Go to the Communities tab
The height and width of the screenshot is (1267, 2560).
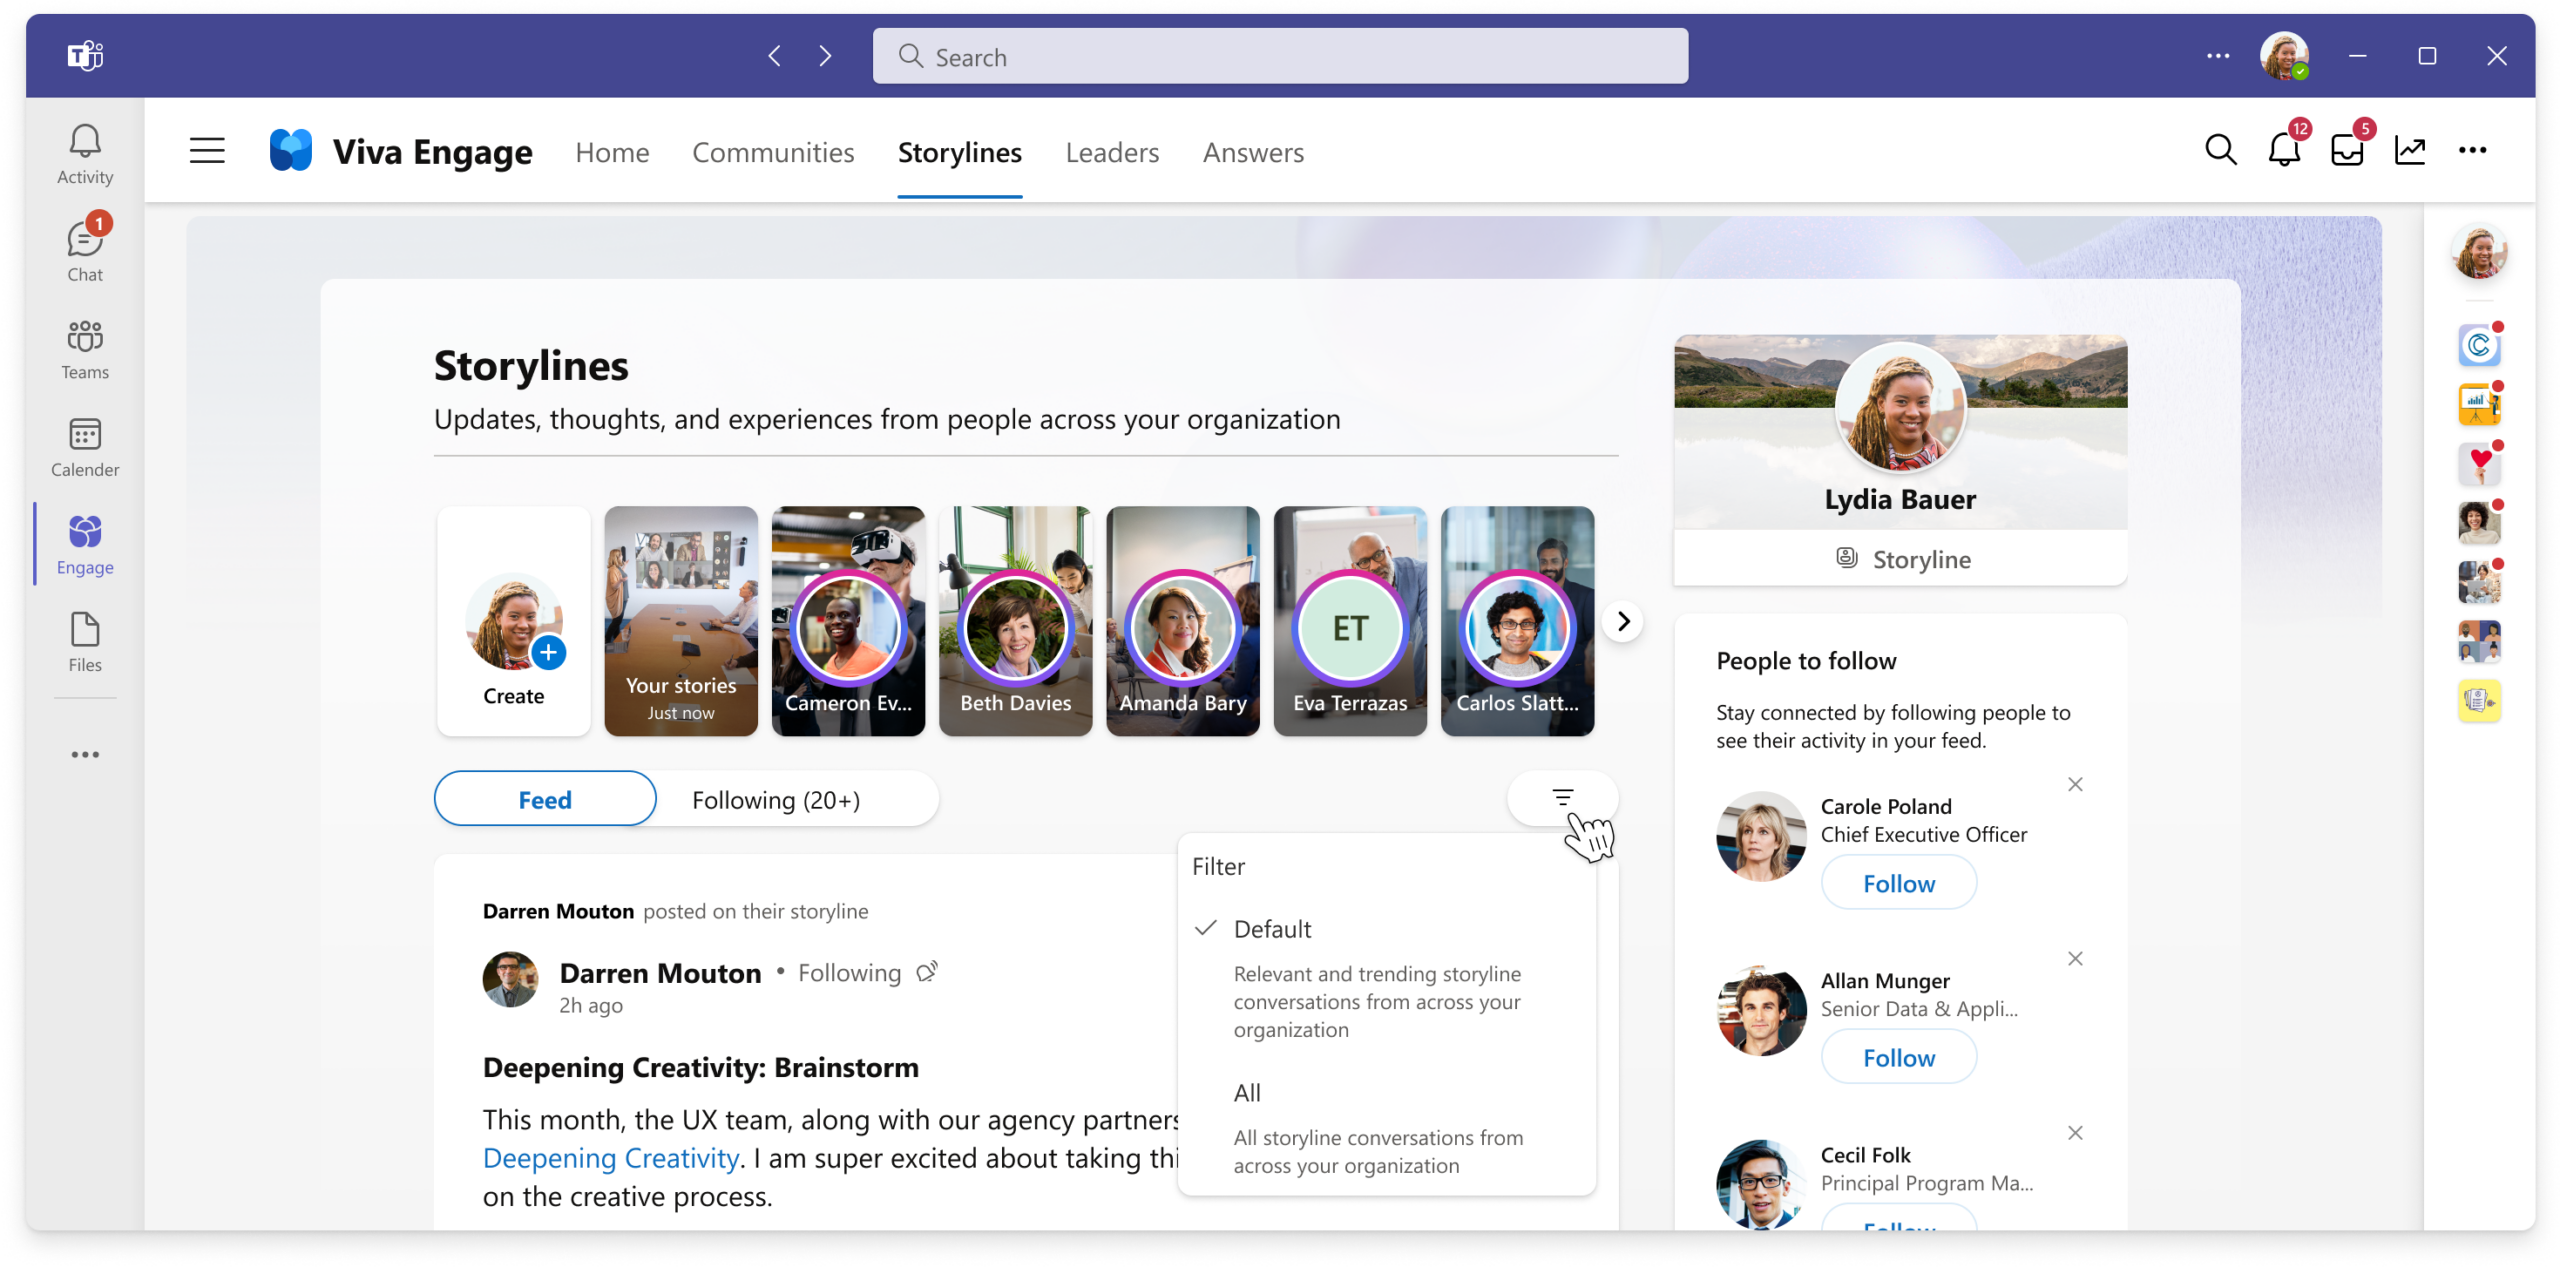click(x=773, y=152)
